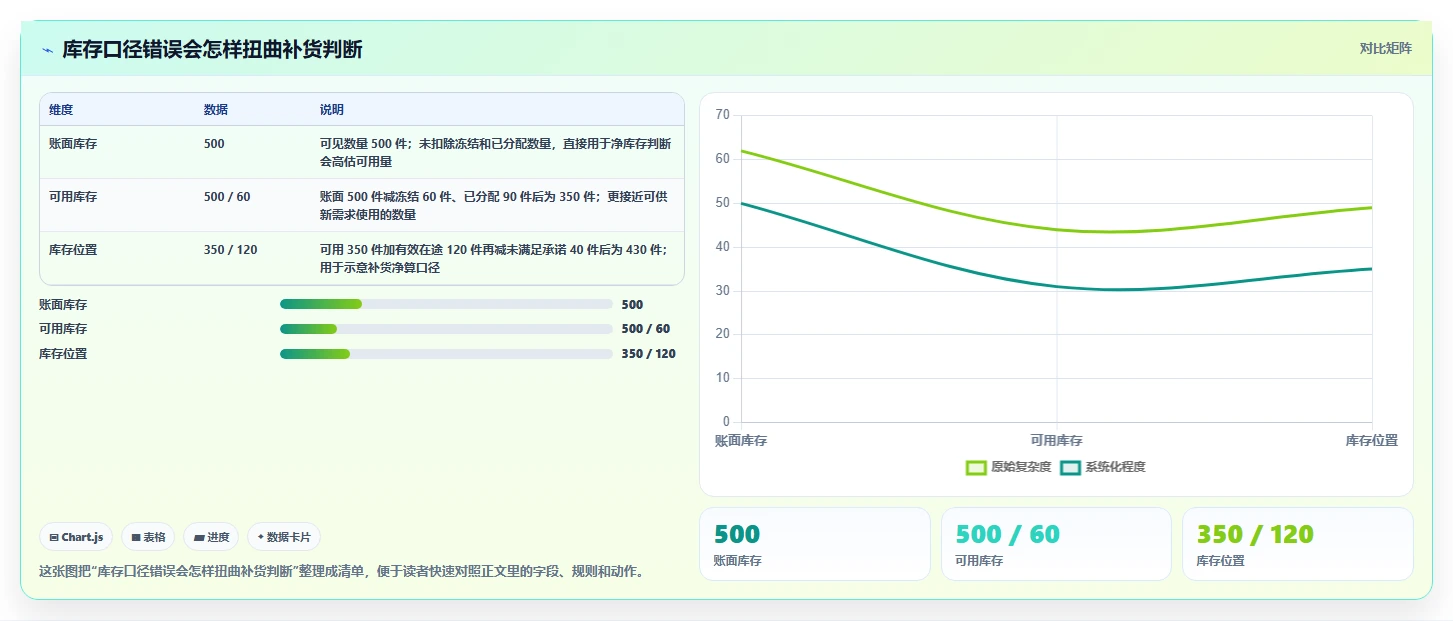Click the 可用库存 cell in the table

73,197
